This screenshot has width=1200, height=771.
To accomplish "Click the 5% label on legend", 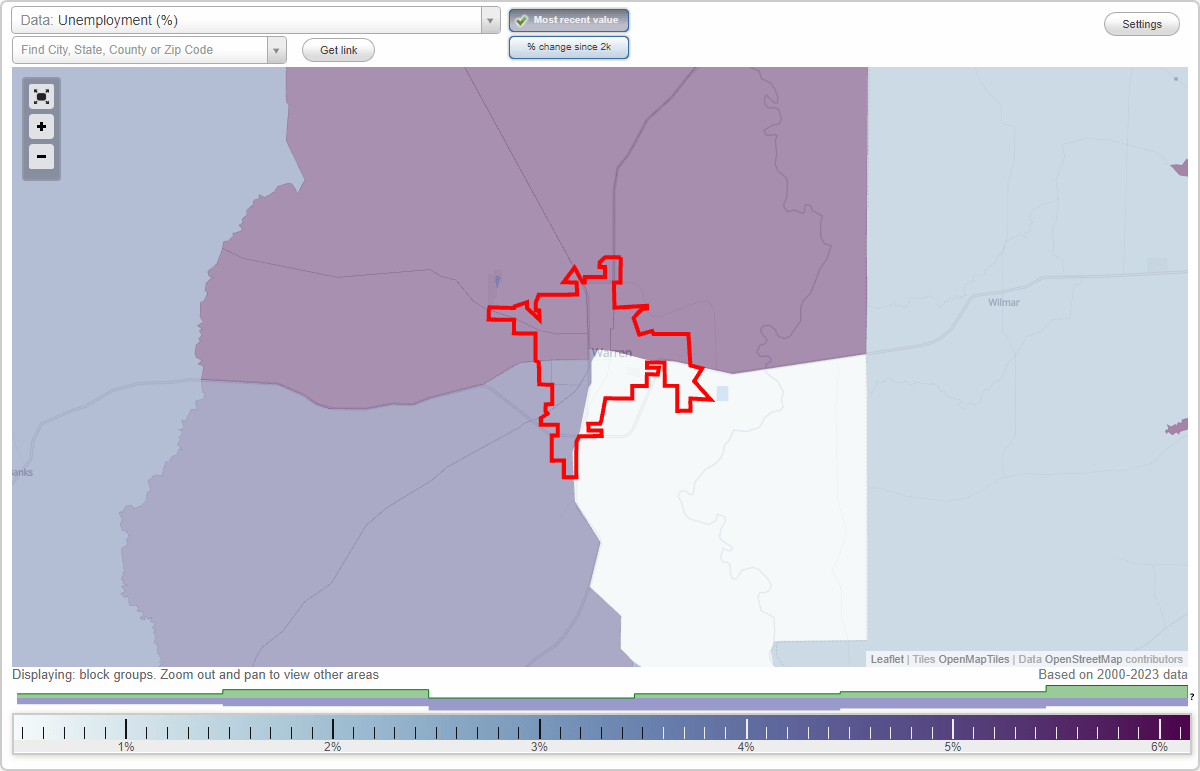I will click(x=953, y=747).
